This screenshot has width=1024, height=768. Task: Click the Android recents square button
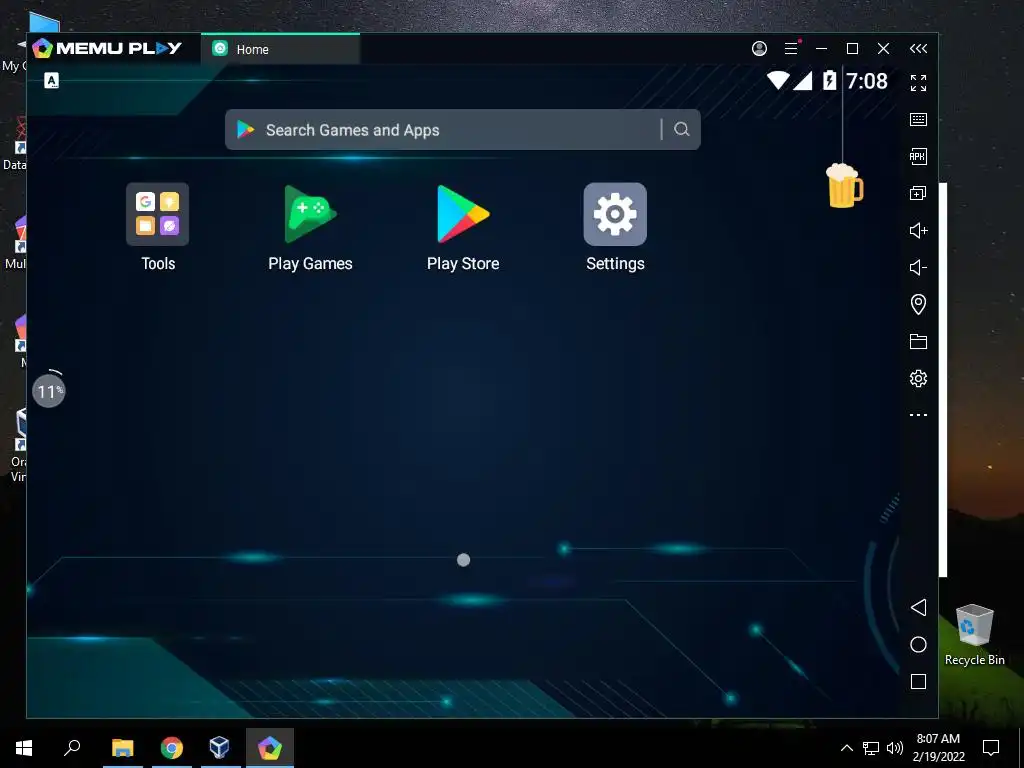point(918,682)
